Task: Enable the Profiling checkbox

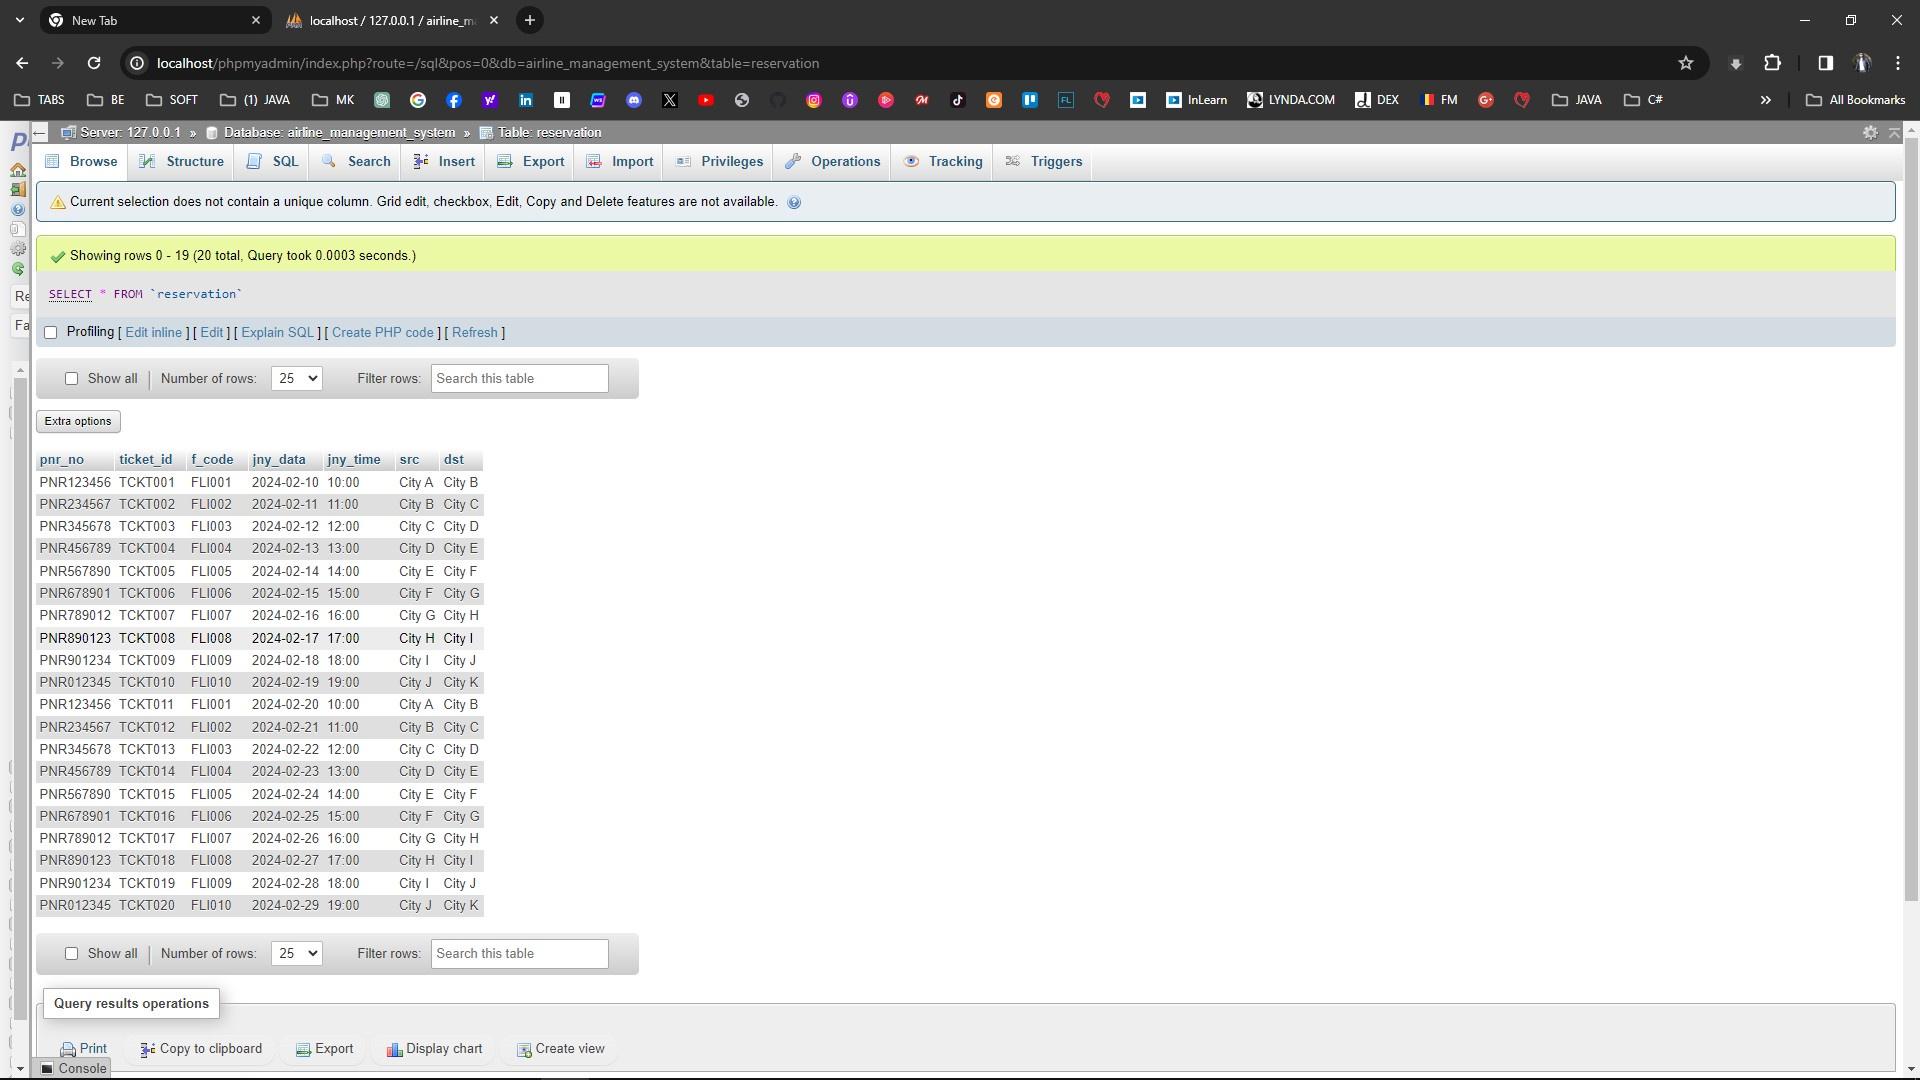Action: [x=51, y=333]
